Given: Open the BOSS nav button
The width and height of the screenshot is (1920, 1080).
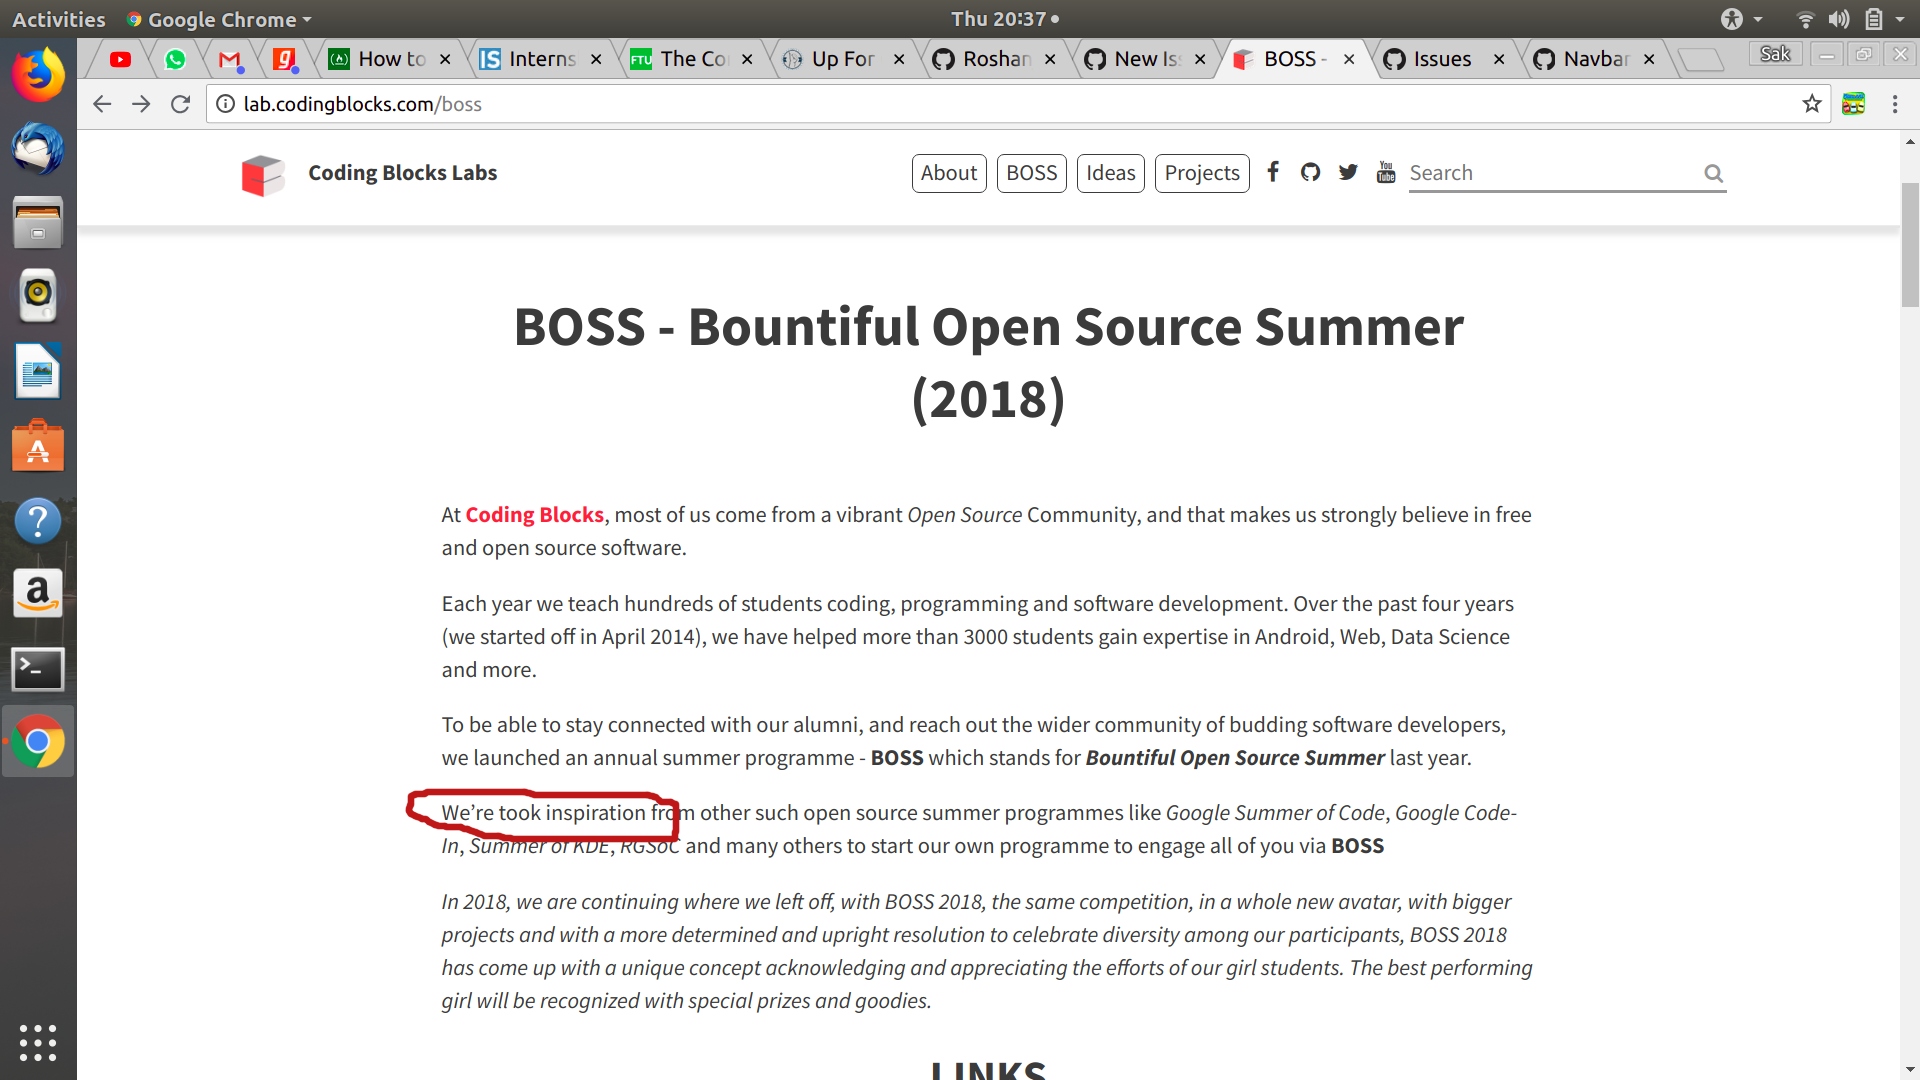Looking at the screenshot, I should (x=1031, y=173).
